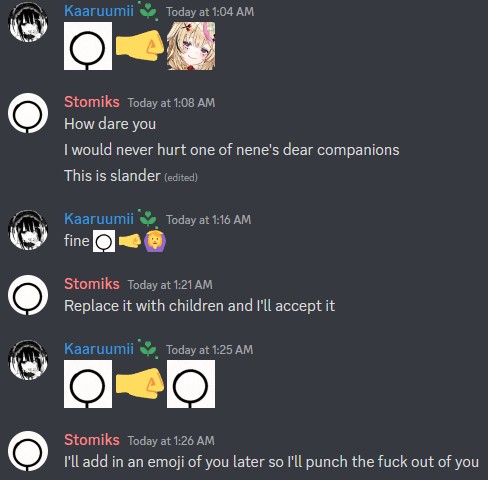Click the plant badge beside Kaaruumii at 1:25 AM

click(x=148, y=349)
